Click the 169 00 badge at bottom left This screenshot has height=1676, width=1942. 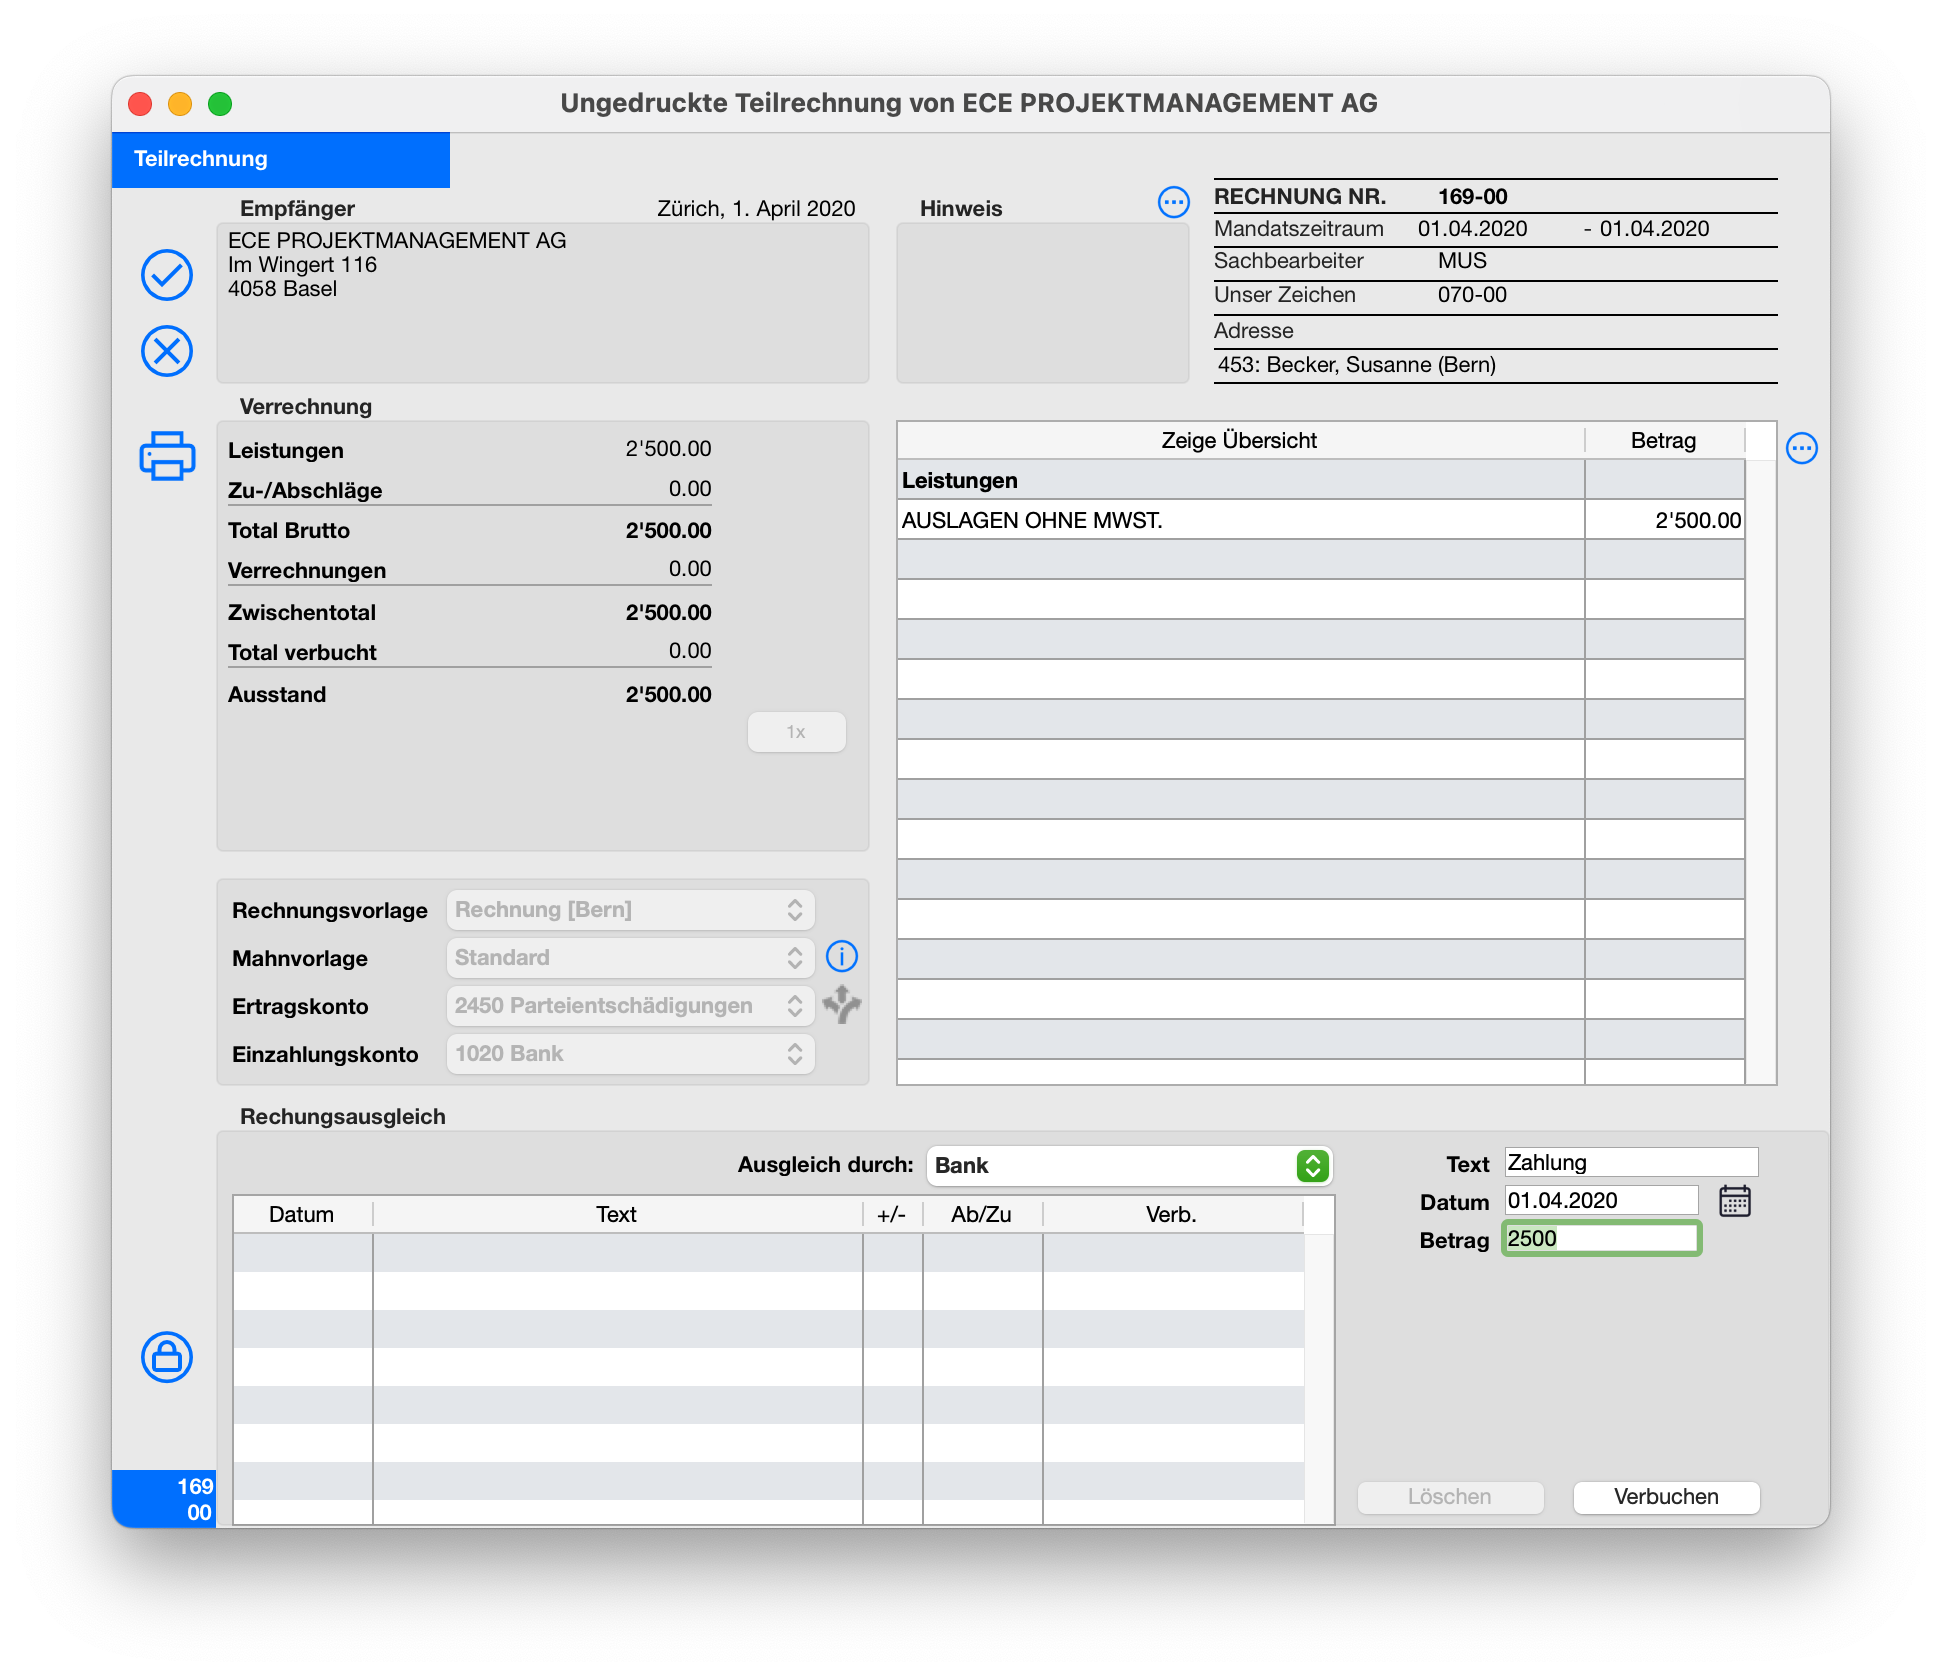[165, 1499]
